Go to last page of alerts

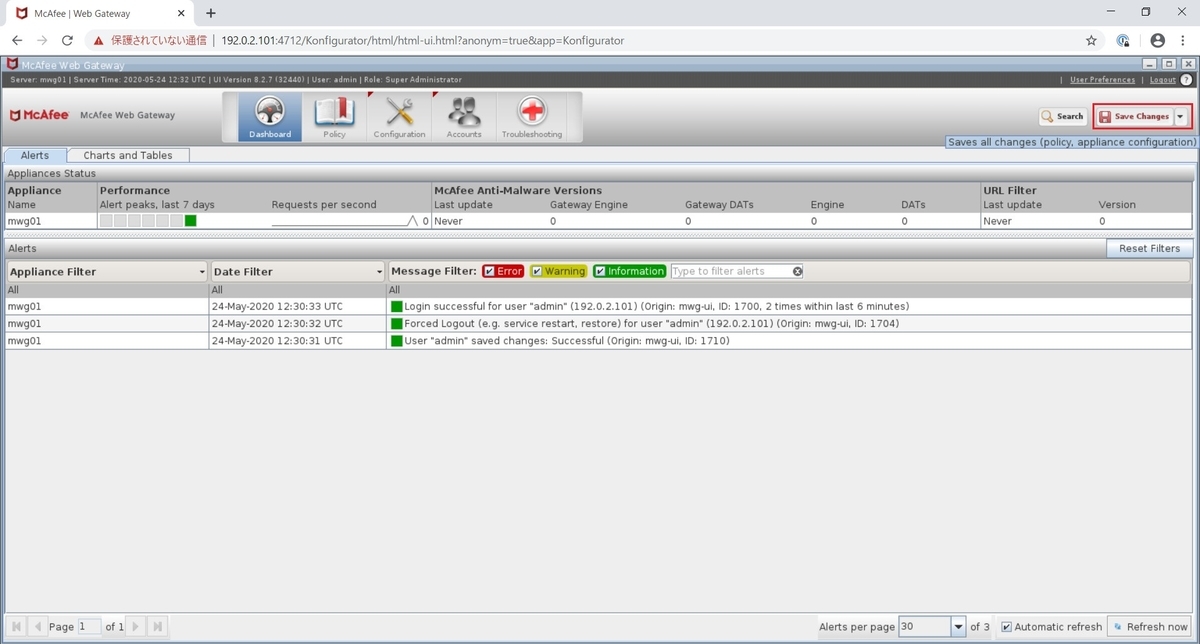coord(157,626)
